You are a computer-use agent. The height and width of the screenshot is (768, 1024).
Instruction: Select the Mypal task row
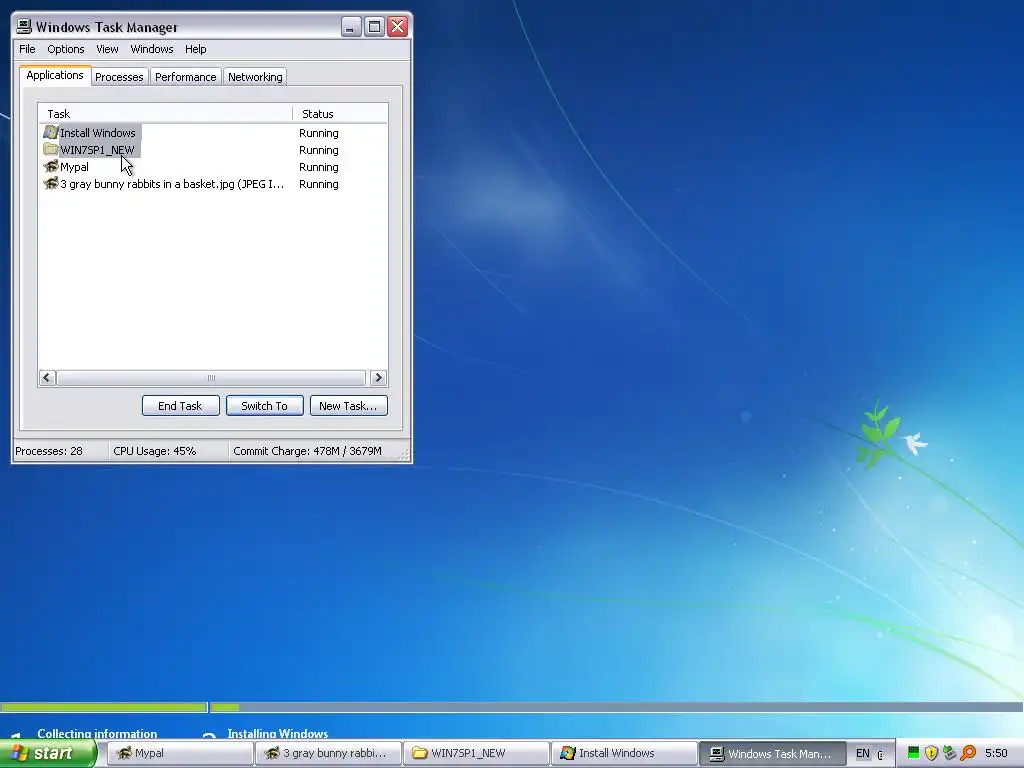pos(213,167)
